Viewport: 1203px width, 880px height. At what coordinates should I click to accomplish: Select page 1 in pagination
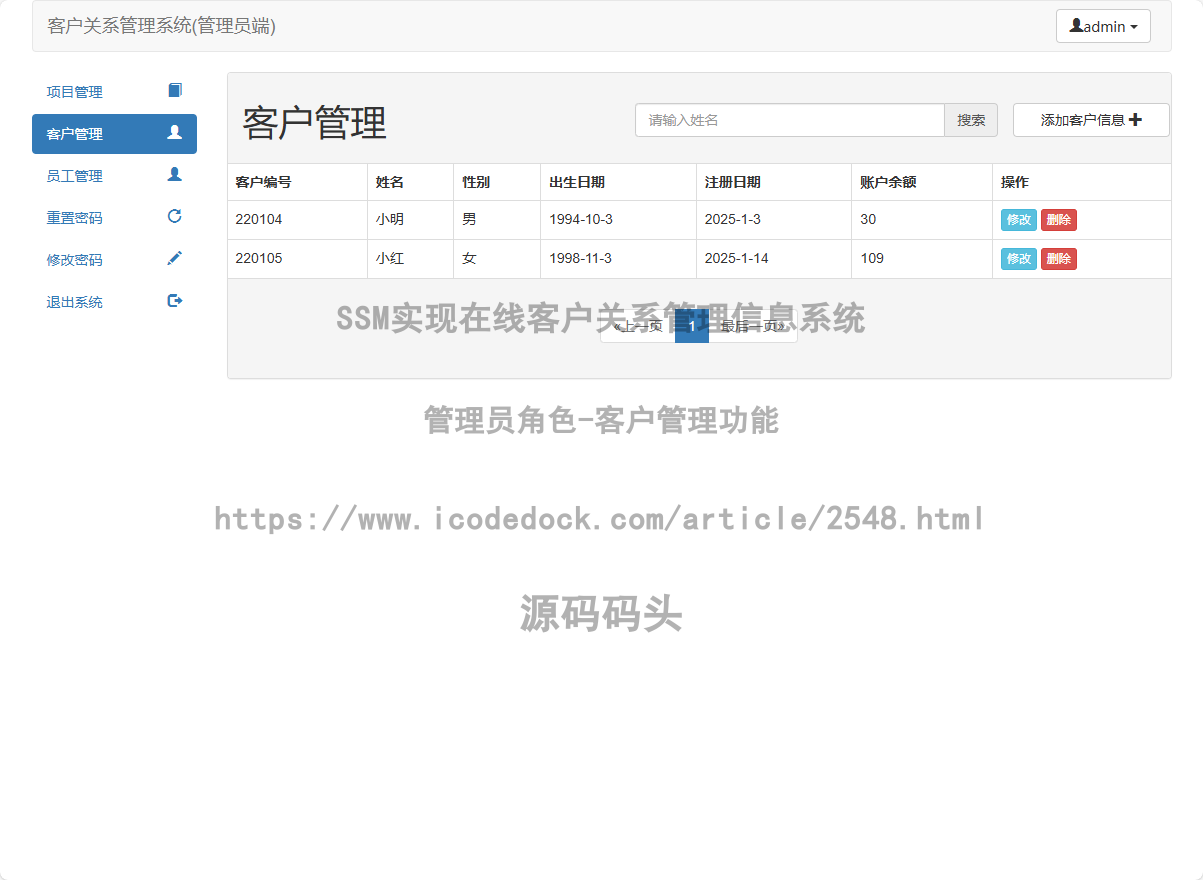pyautogui.click(x=692, y=326)
